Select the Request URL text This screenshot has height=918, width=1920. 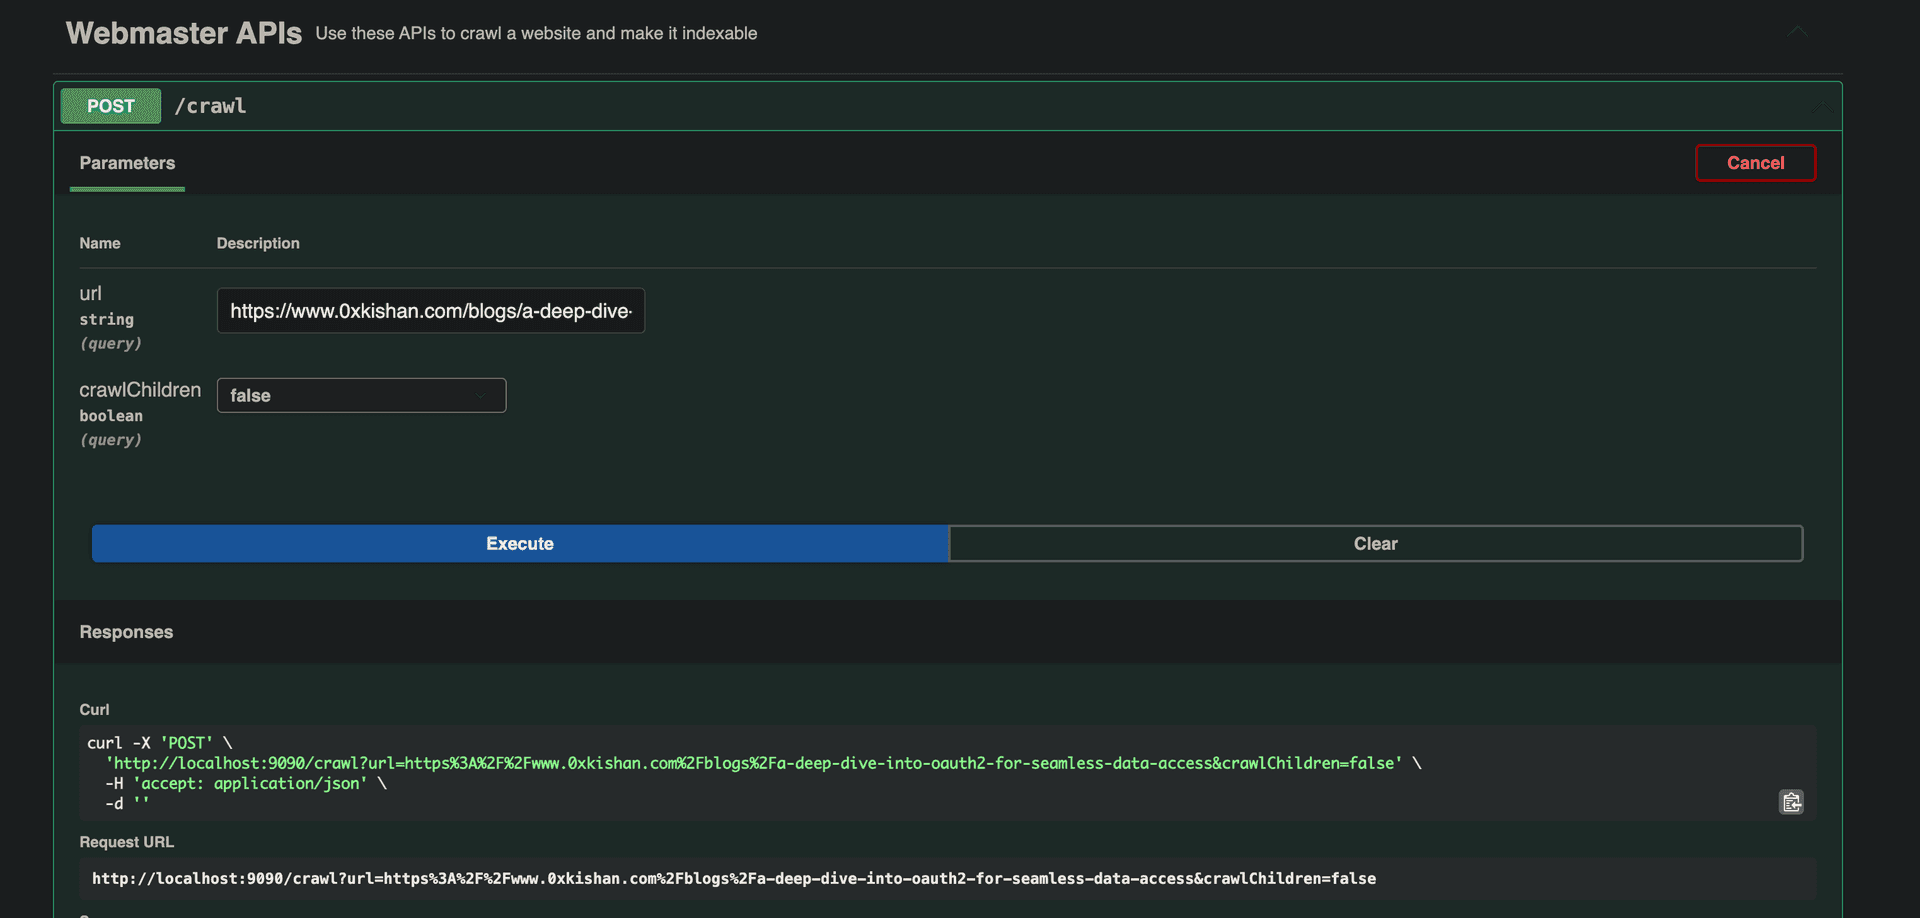733,878
